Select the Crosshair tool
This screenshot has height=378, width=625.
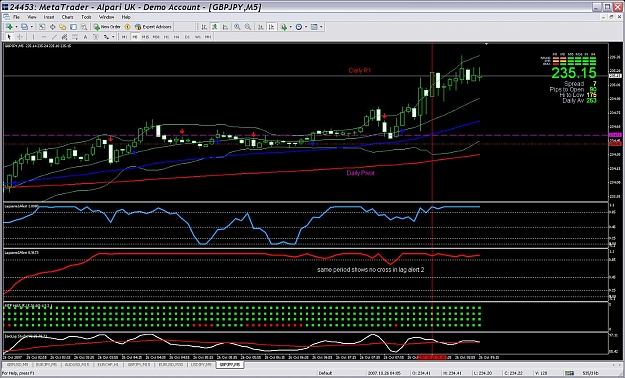20,37
